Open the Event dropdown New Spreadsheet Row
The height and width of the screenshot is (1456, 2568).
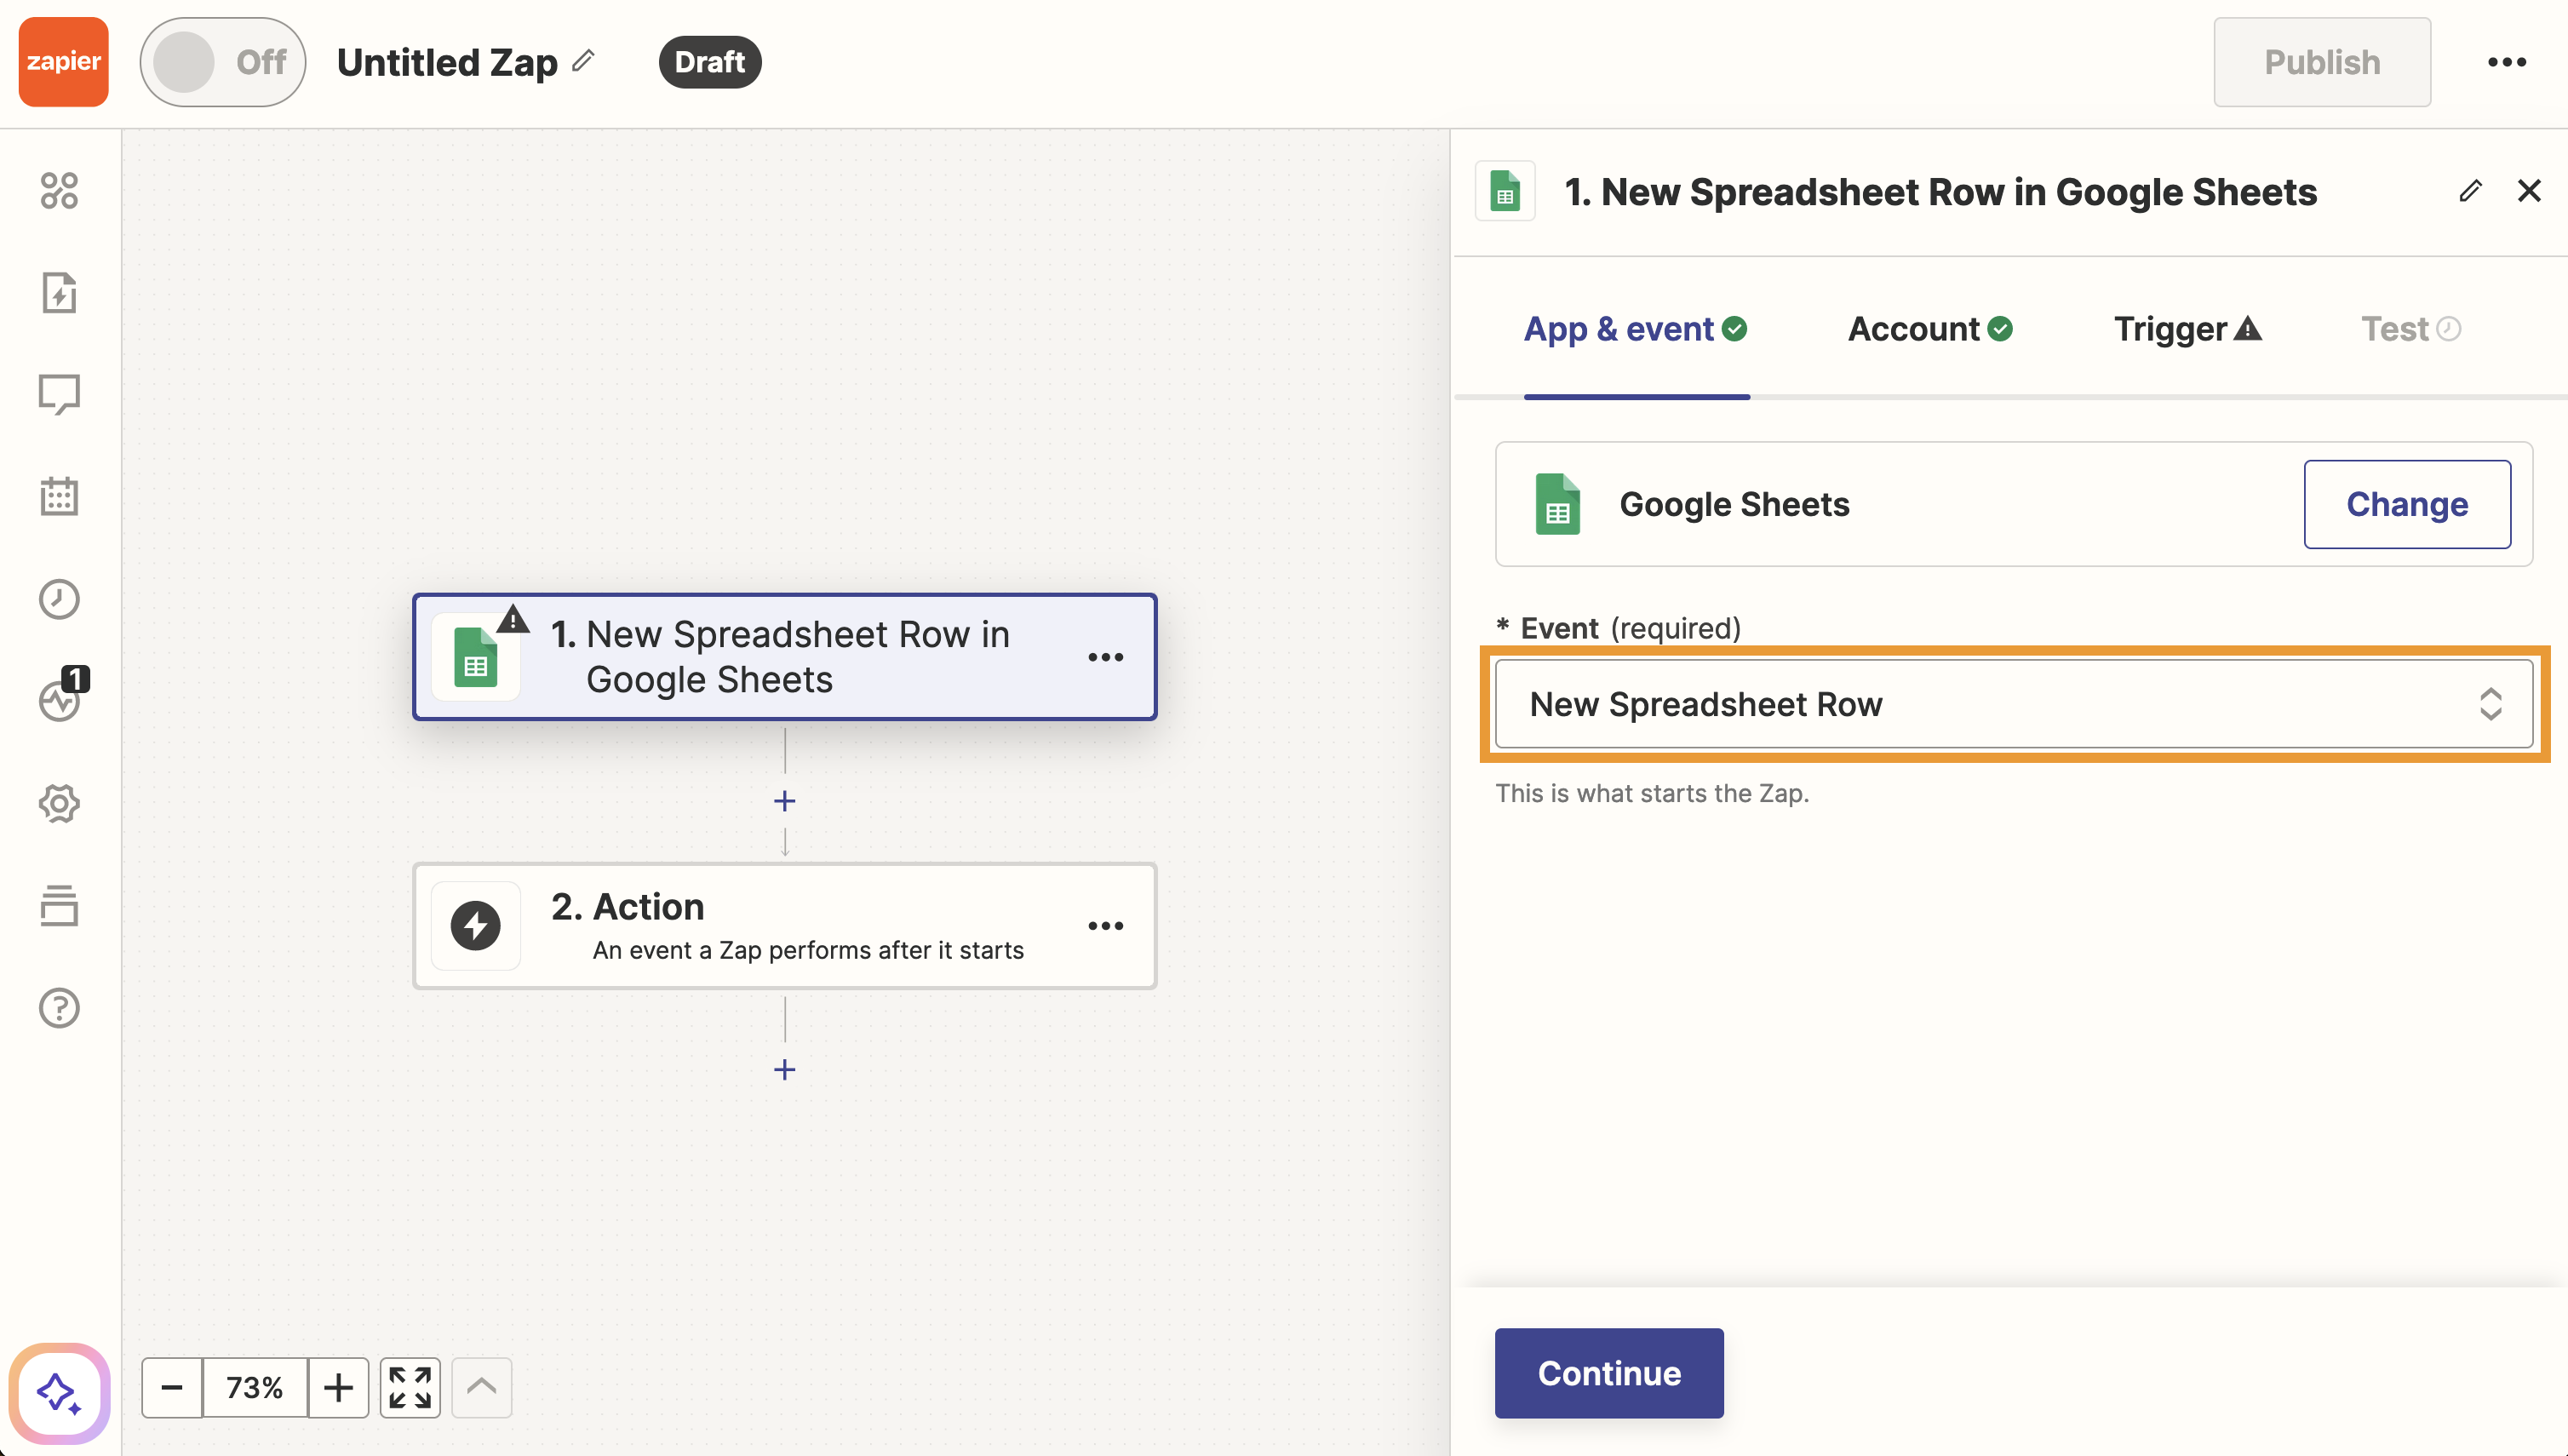point(2014,704)
